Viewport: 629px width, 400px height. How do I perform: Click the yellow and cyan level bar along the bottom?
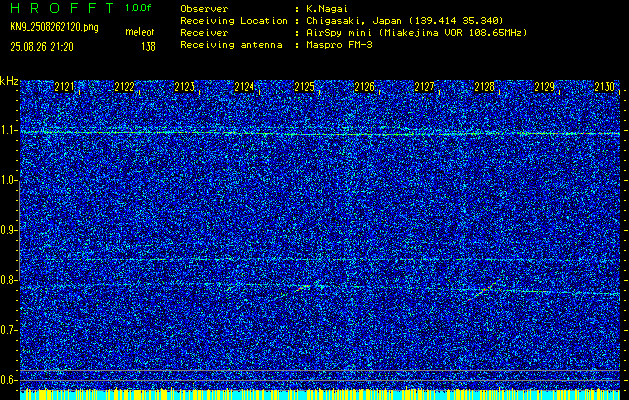point(320,394)
